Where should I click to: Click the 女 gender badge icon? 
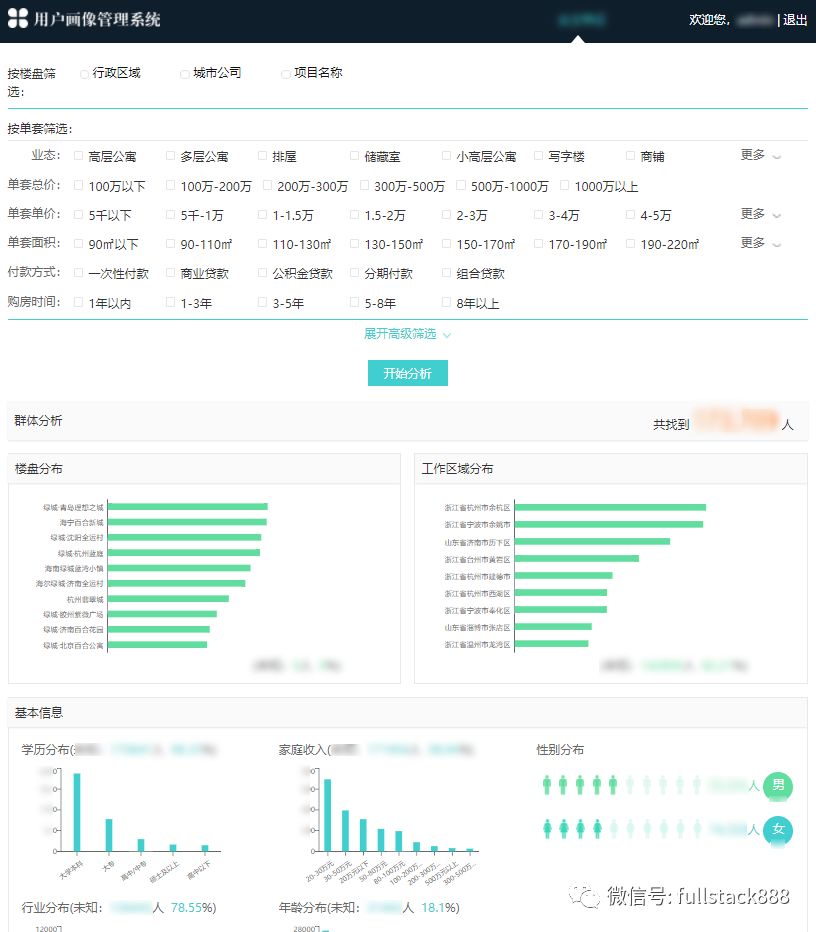[778, 830]
